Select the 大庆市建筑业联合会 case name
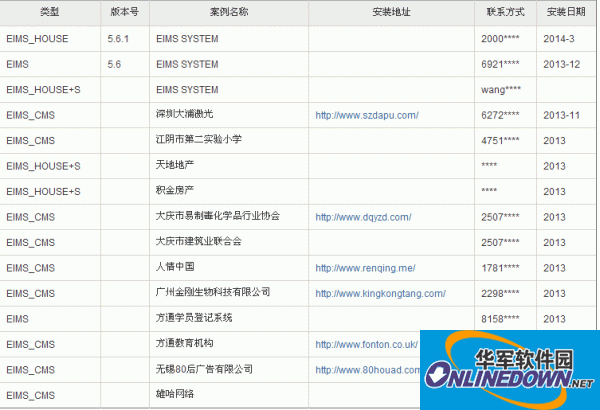The width and height of the screenshot is (600, 410). point(199,241)
